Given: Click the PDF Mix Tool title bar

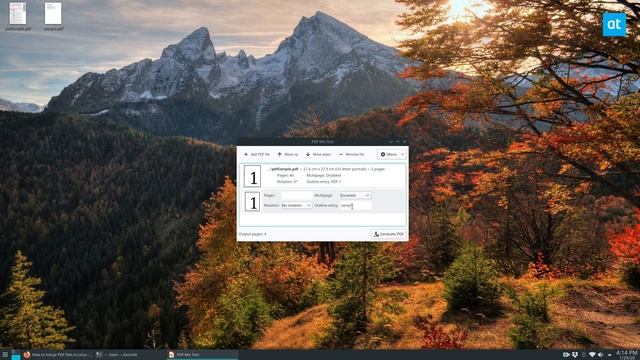Looking at the screenshot, I should click(x=322, y=142).
